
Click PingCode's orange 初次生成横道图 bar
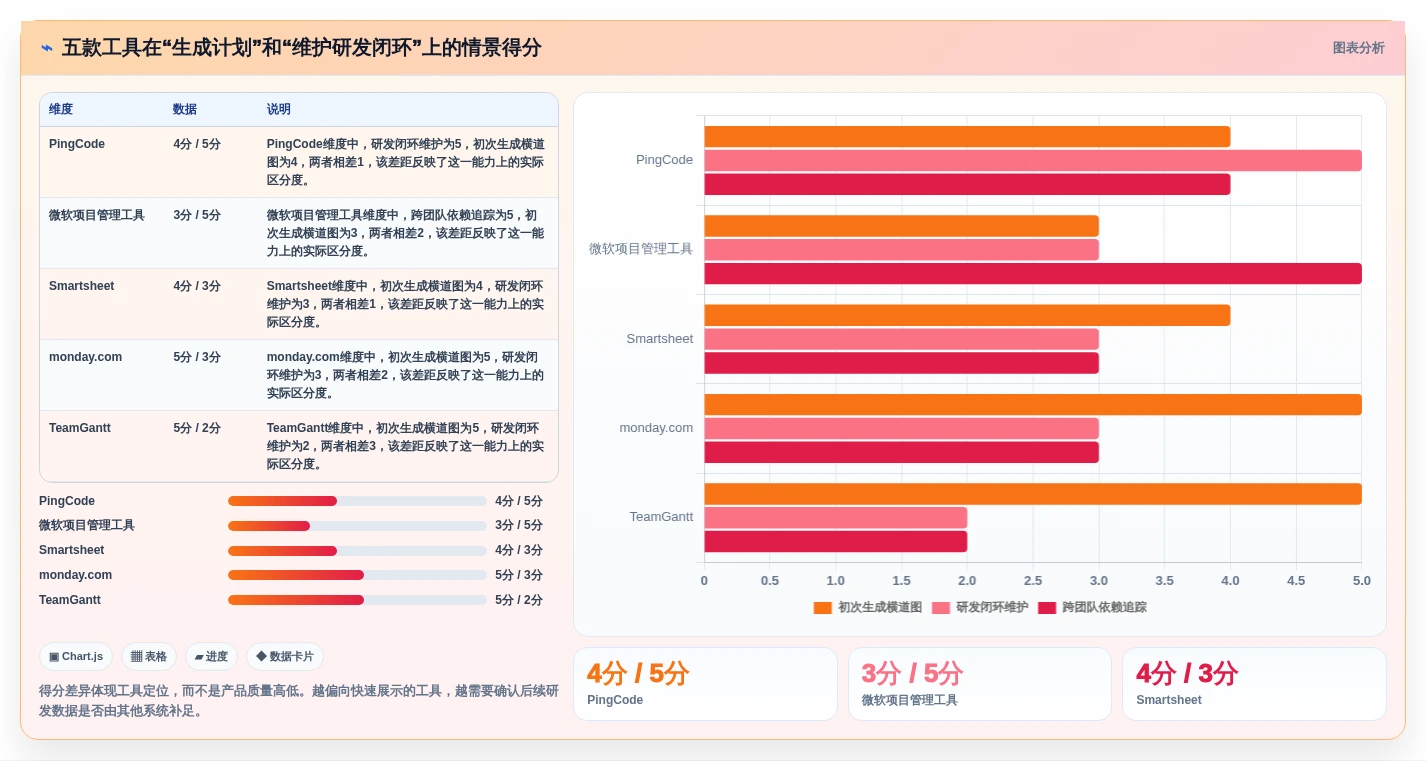[967, 137]
